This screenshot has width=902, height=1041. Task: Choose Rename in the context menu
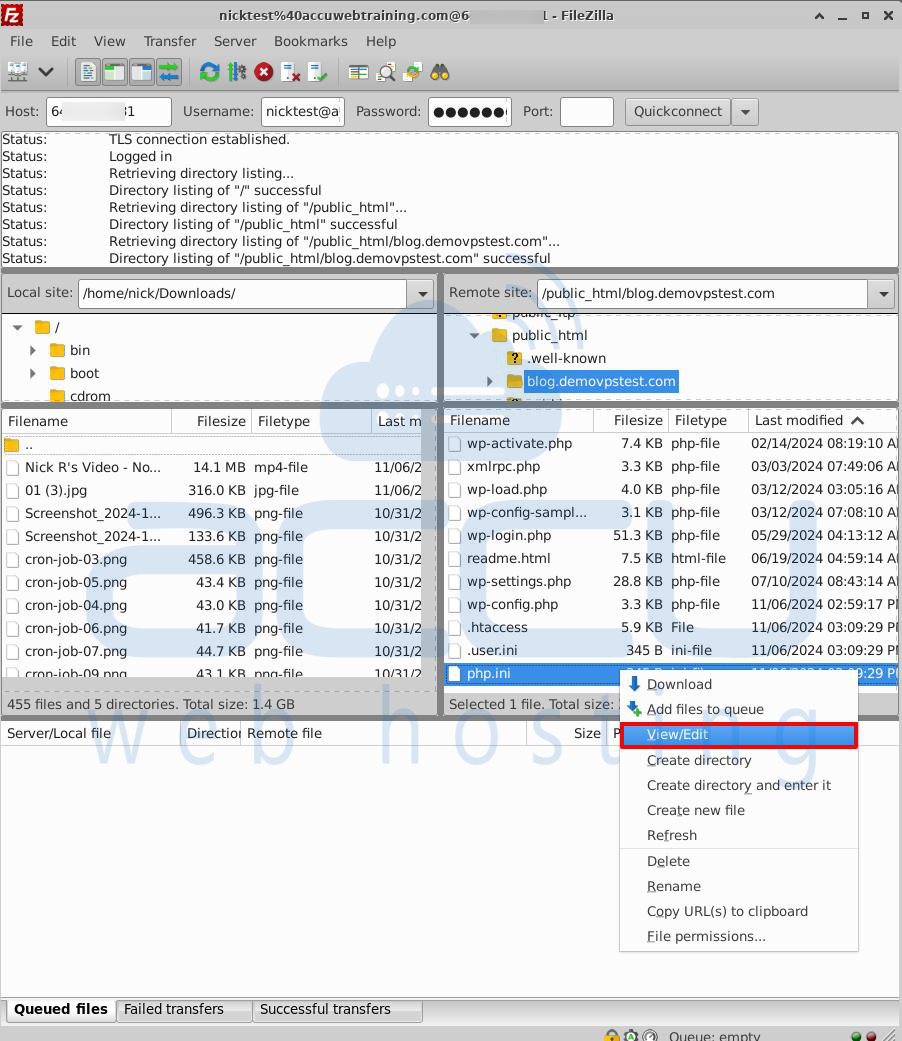click(739, 886)
